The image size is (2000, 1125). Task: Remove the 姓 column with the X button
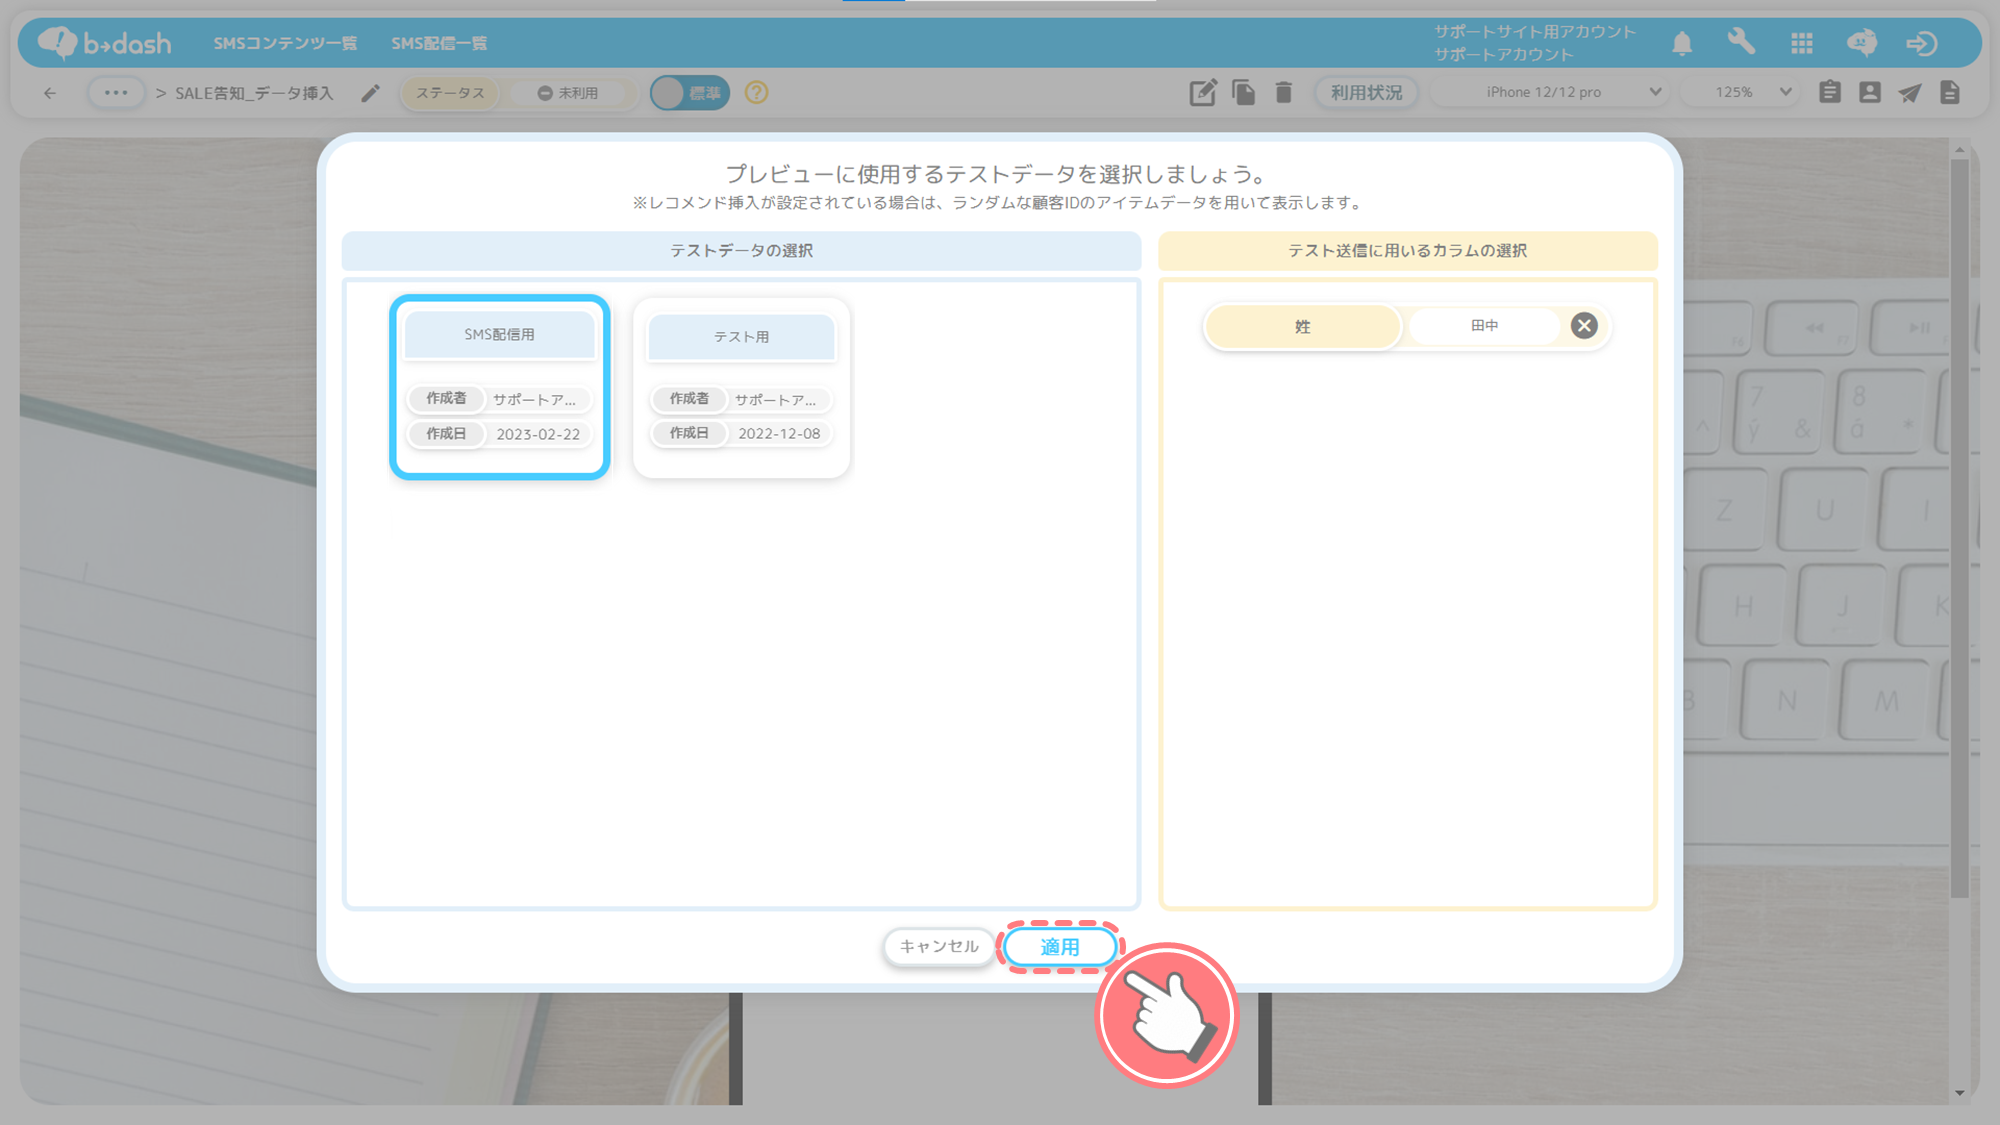tap(1584, 326)
